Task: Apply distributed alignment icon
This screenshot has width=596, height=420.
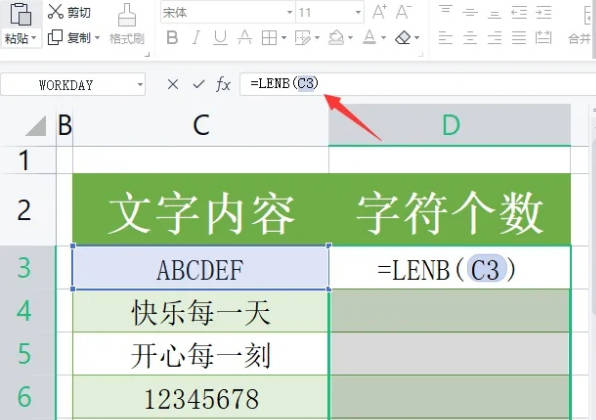Action: [544, 38]
